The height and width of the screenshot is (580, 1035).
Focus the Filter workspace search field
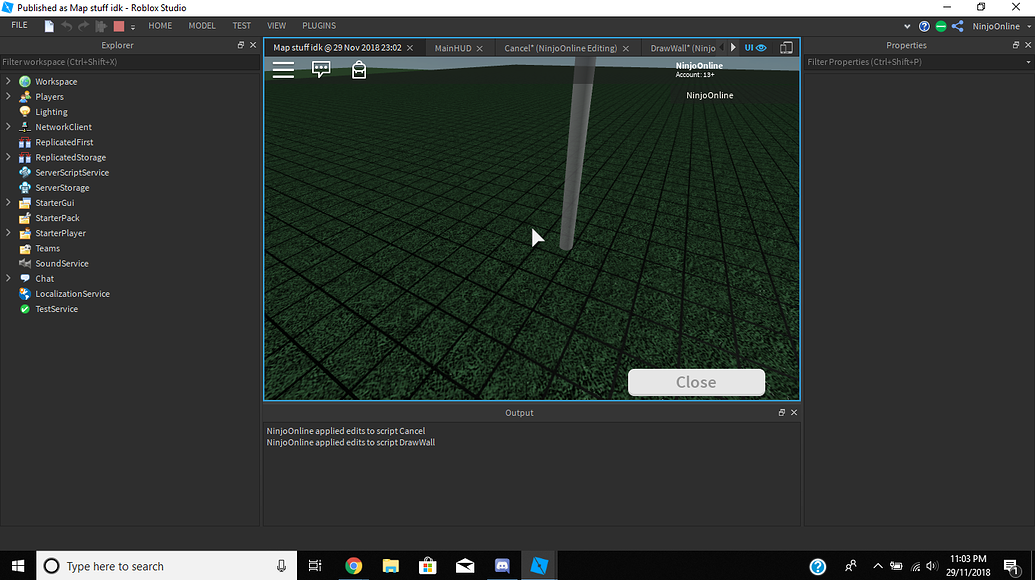pyautogui.click(x=130, y=61)
